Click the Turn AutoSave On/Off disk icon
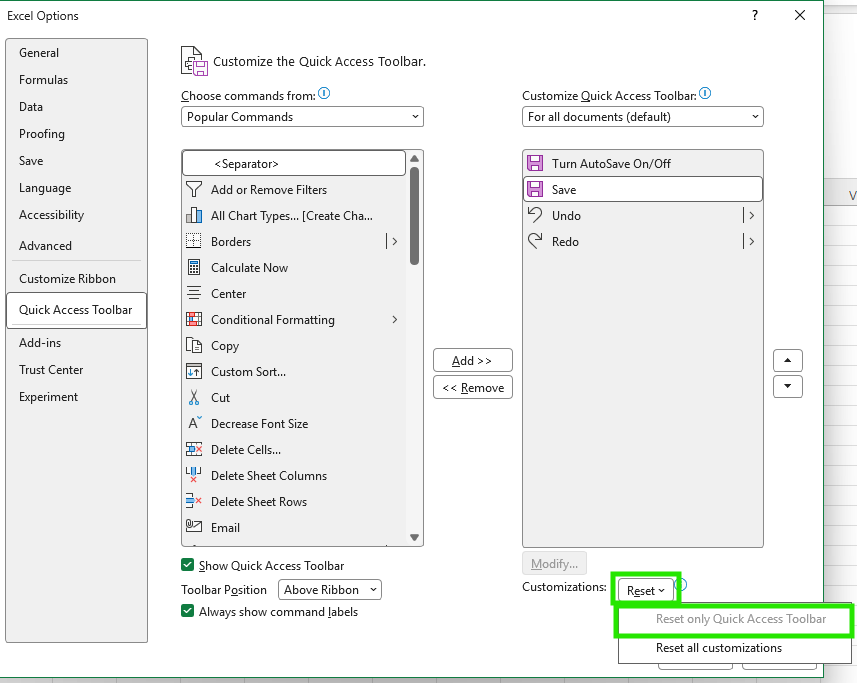The width and height of the screenshot is (857, 683). coord(535,163)
